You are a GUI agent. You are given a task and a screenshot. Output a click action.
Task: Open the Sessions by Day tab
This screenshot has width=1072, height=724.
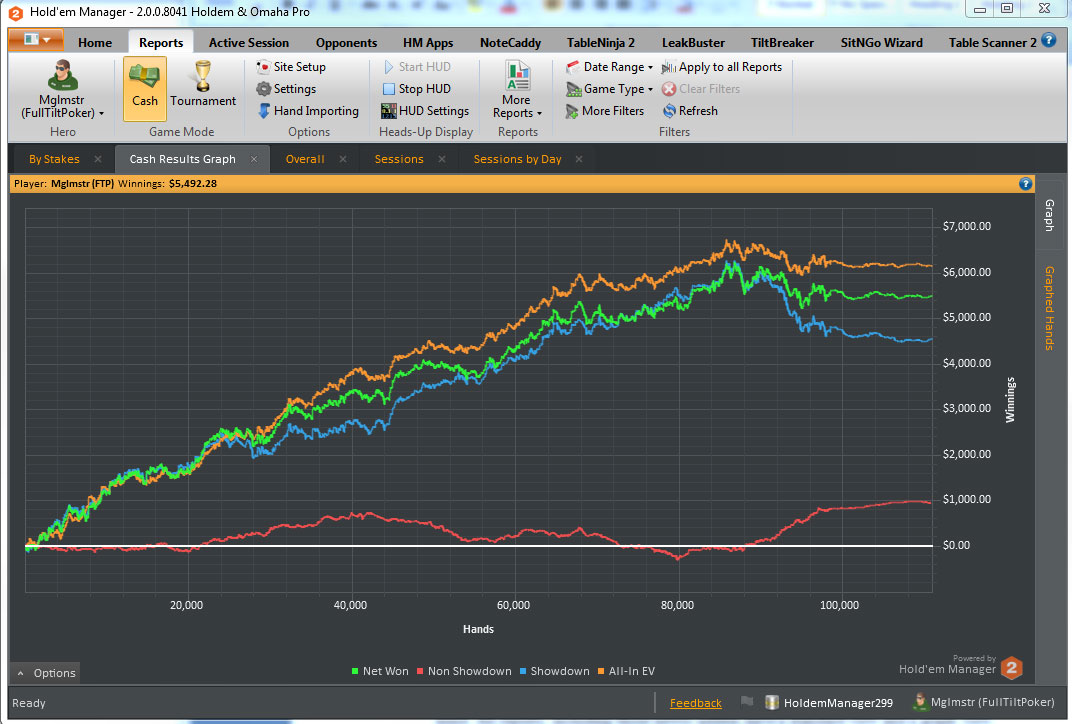coord(518,159)
